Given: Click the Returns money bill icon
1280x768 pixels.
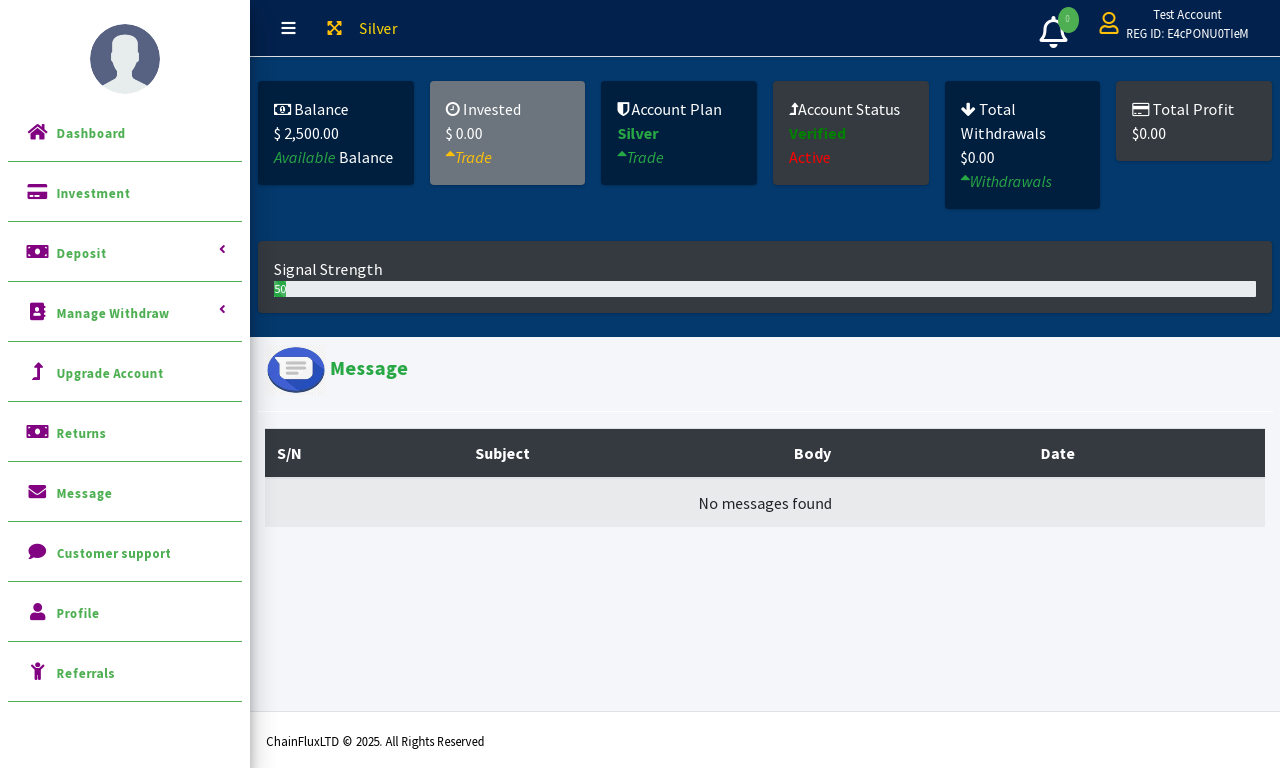Looking at the screenshot, I should (37, 432).
